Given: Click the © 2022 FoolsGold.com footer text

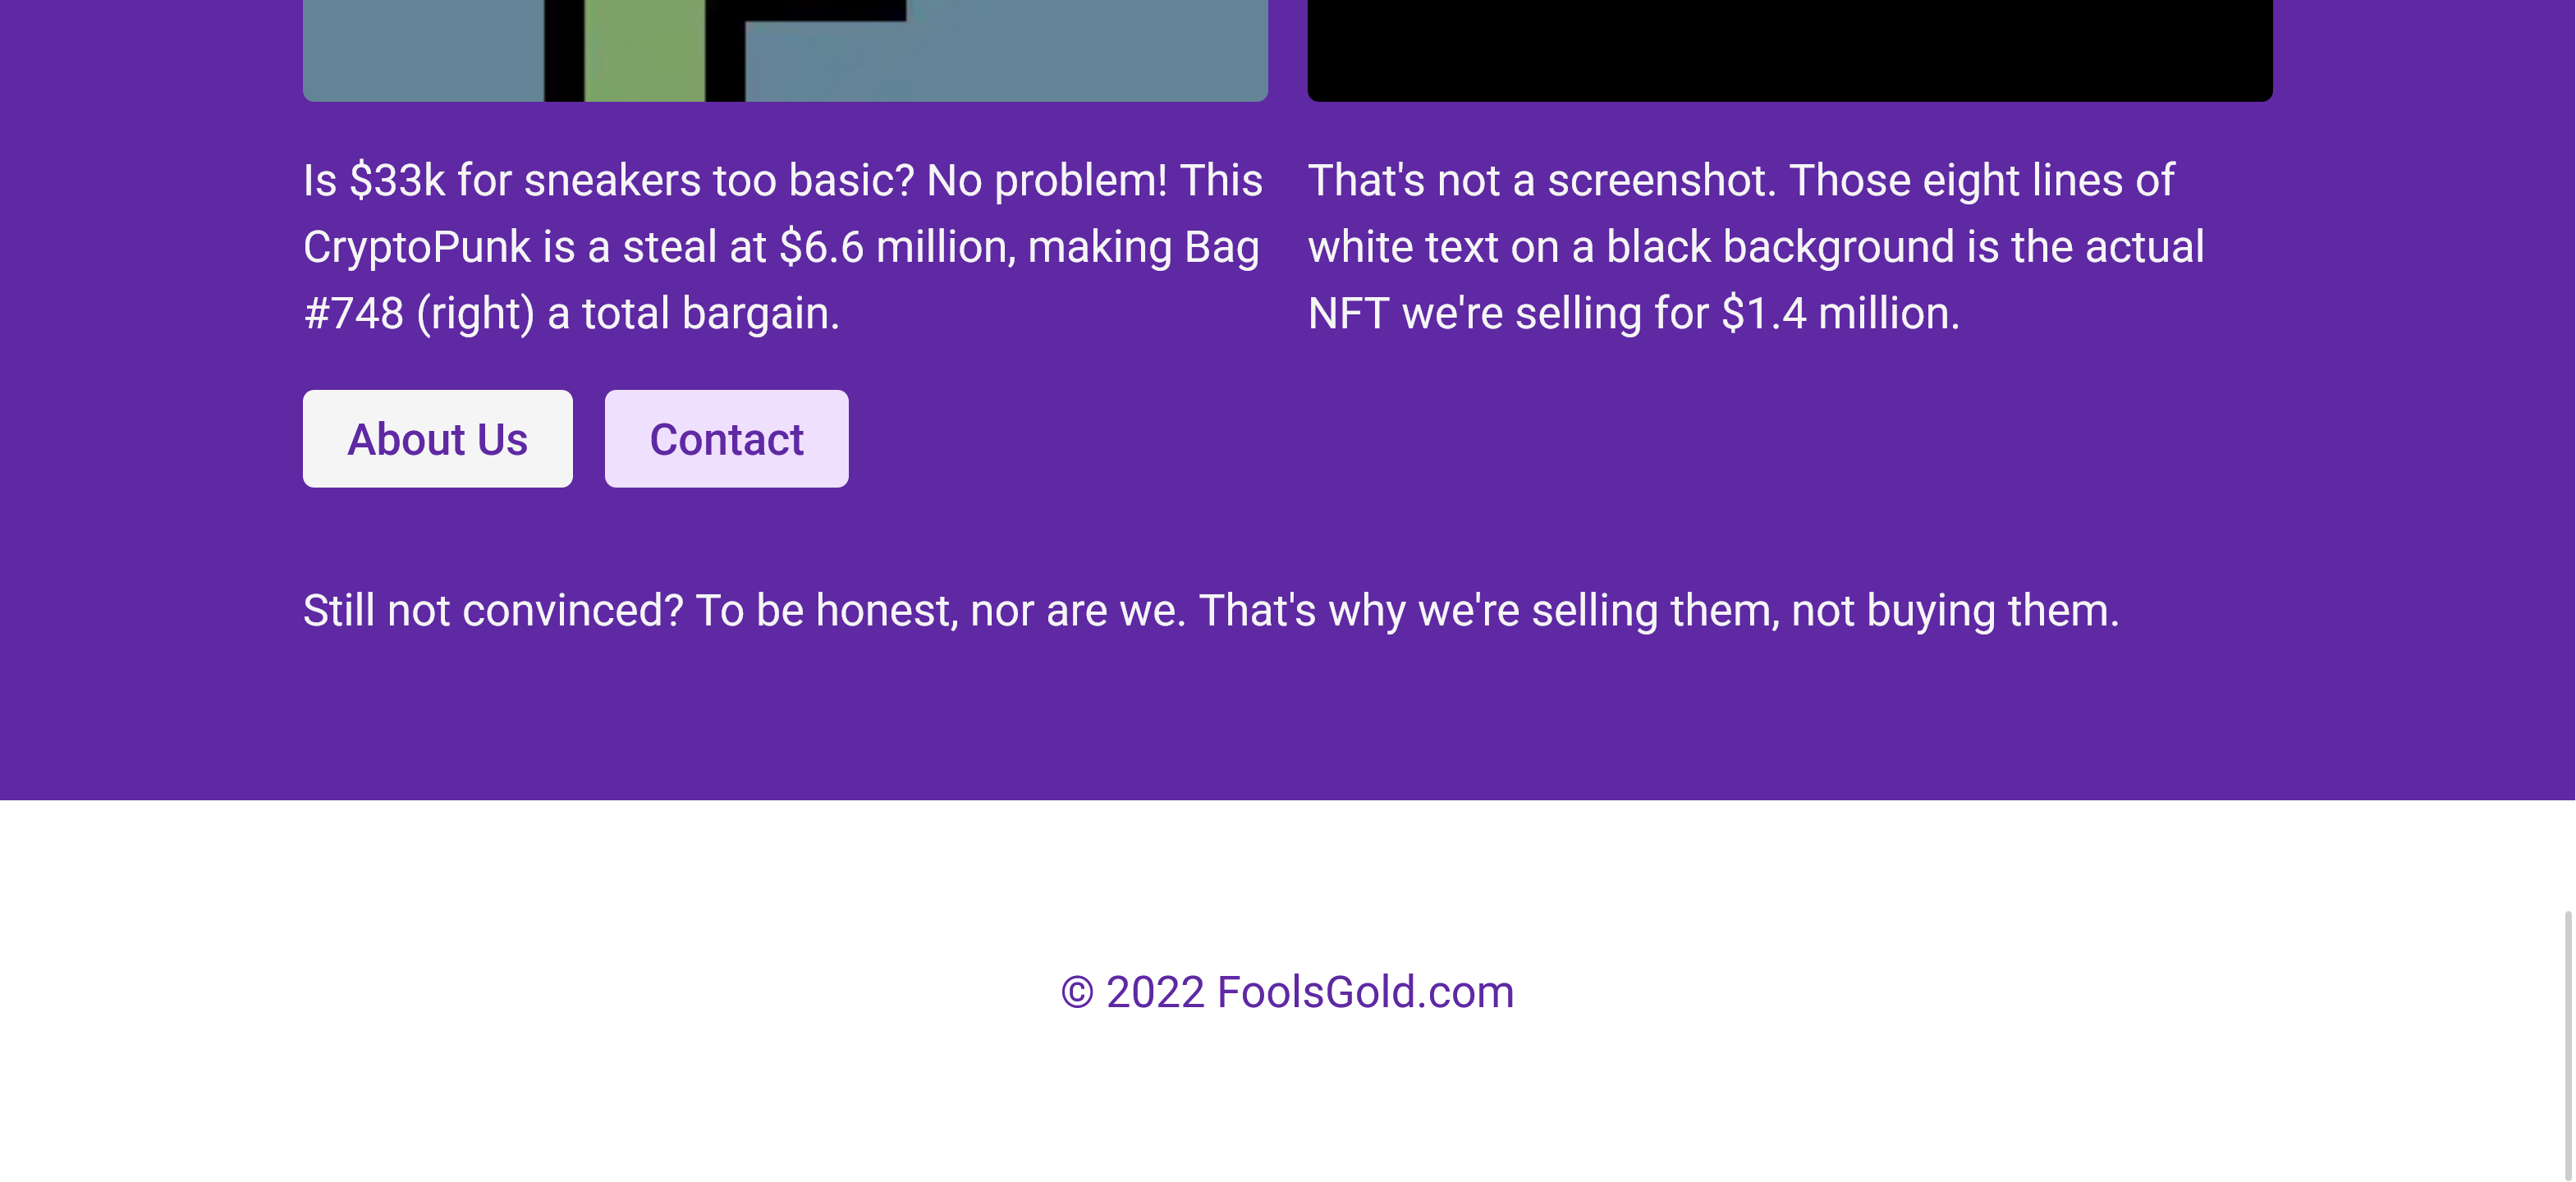Looking at the screenshot, I should [1287, 992].
